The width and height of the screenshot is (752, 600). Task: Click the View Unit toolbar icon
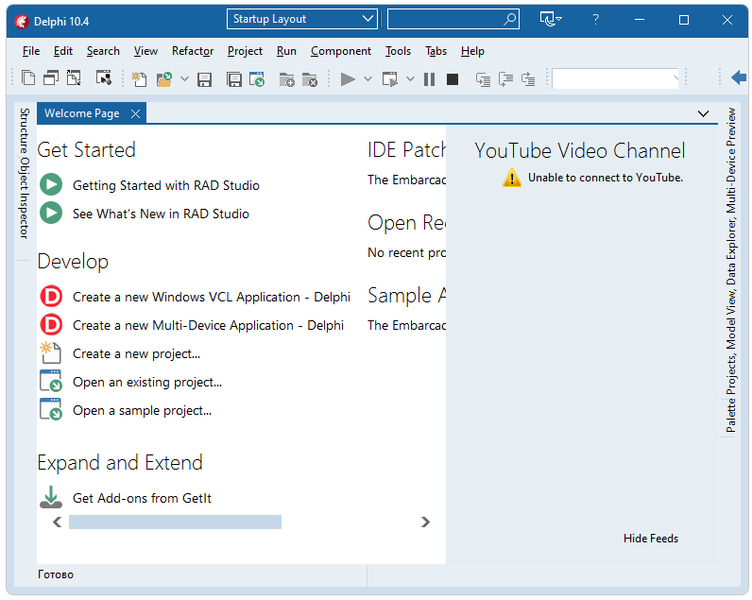point(28,78)
